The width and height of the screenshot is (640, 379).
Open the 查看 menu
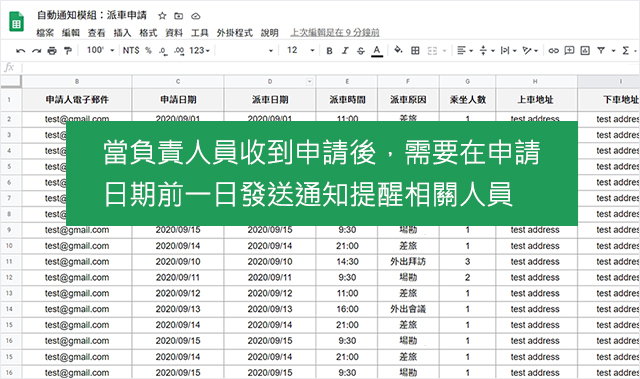click(96, 33)
